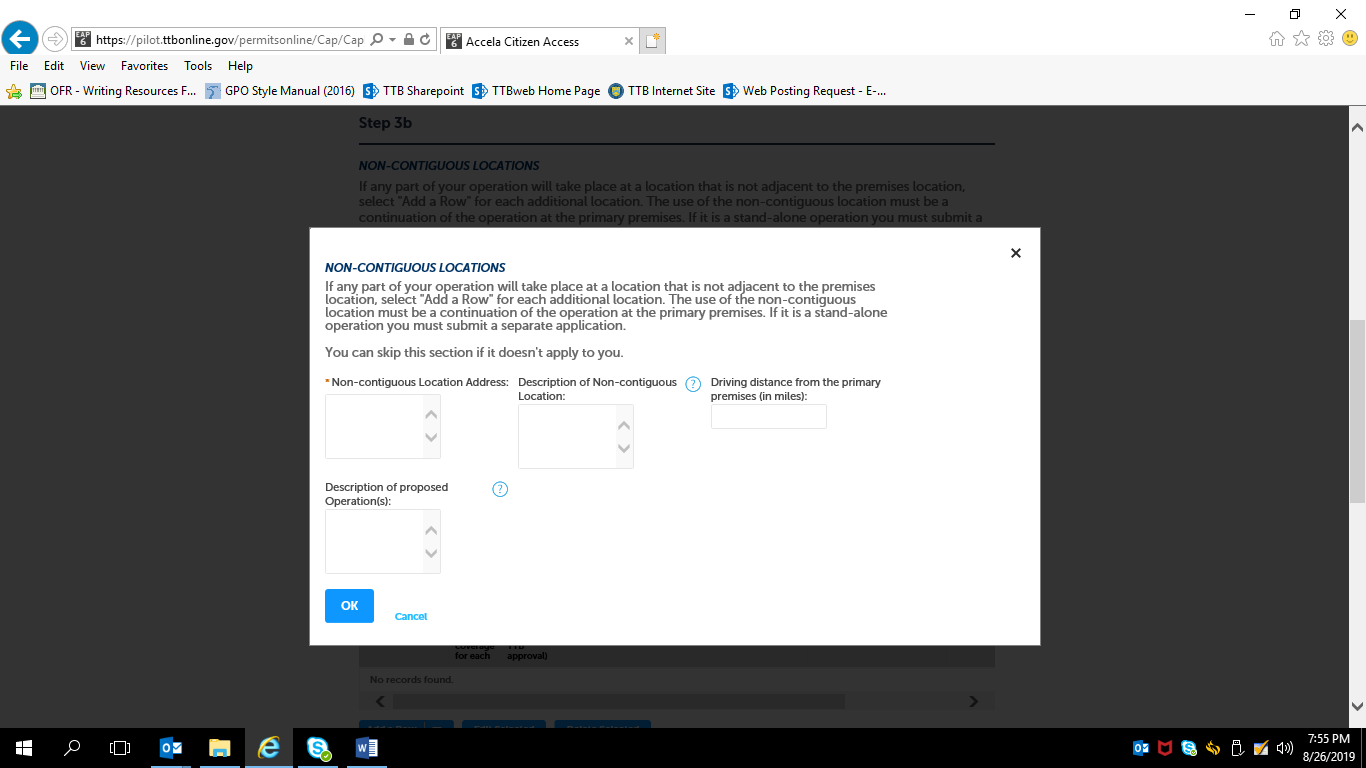Viewport: 1366px width, 768px height.
Task: Click up arrow in Description of Non-contiguous Location box
Action: (624, 424)
